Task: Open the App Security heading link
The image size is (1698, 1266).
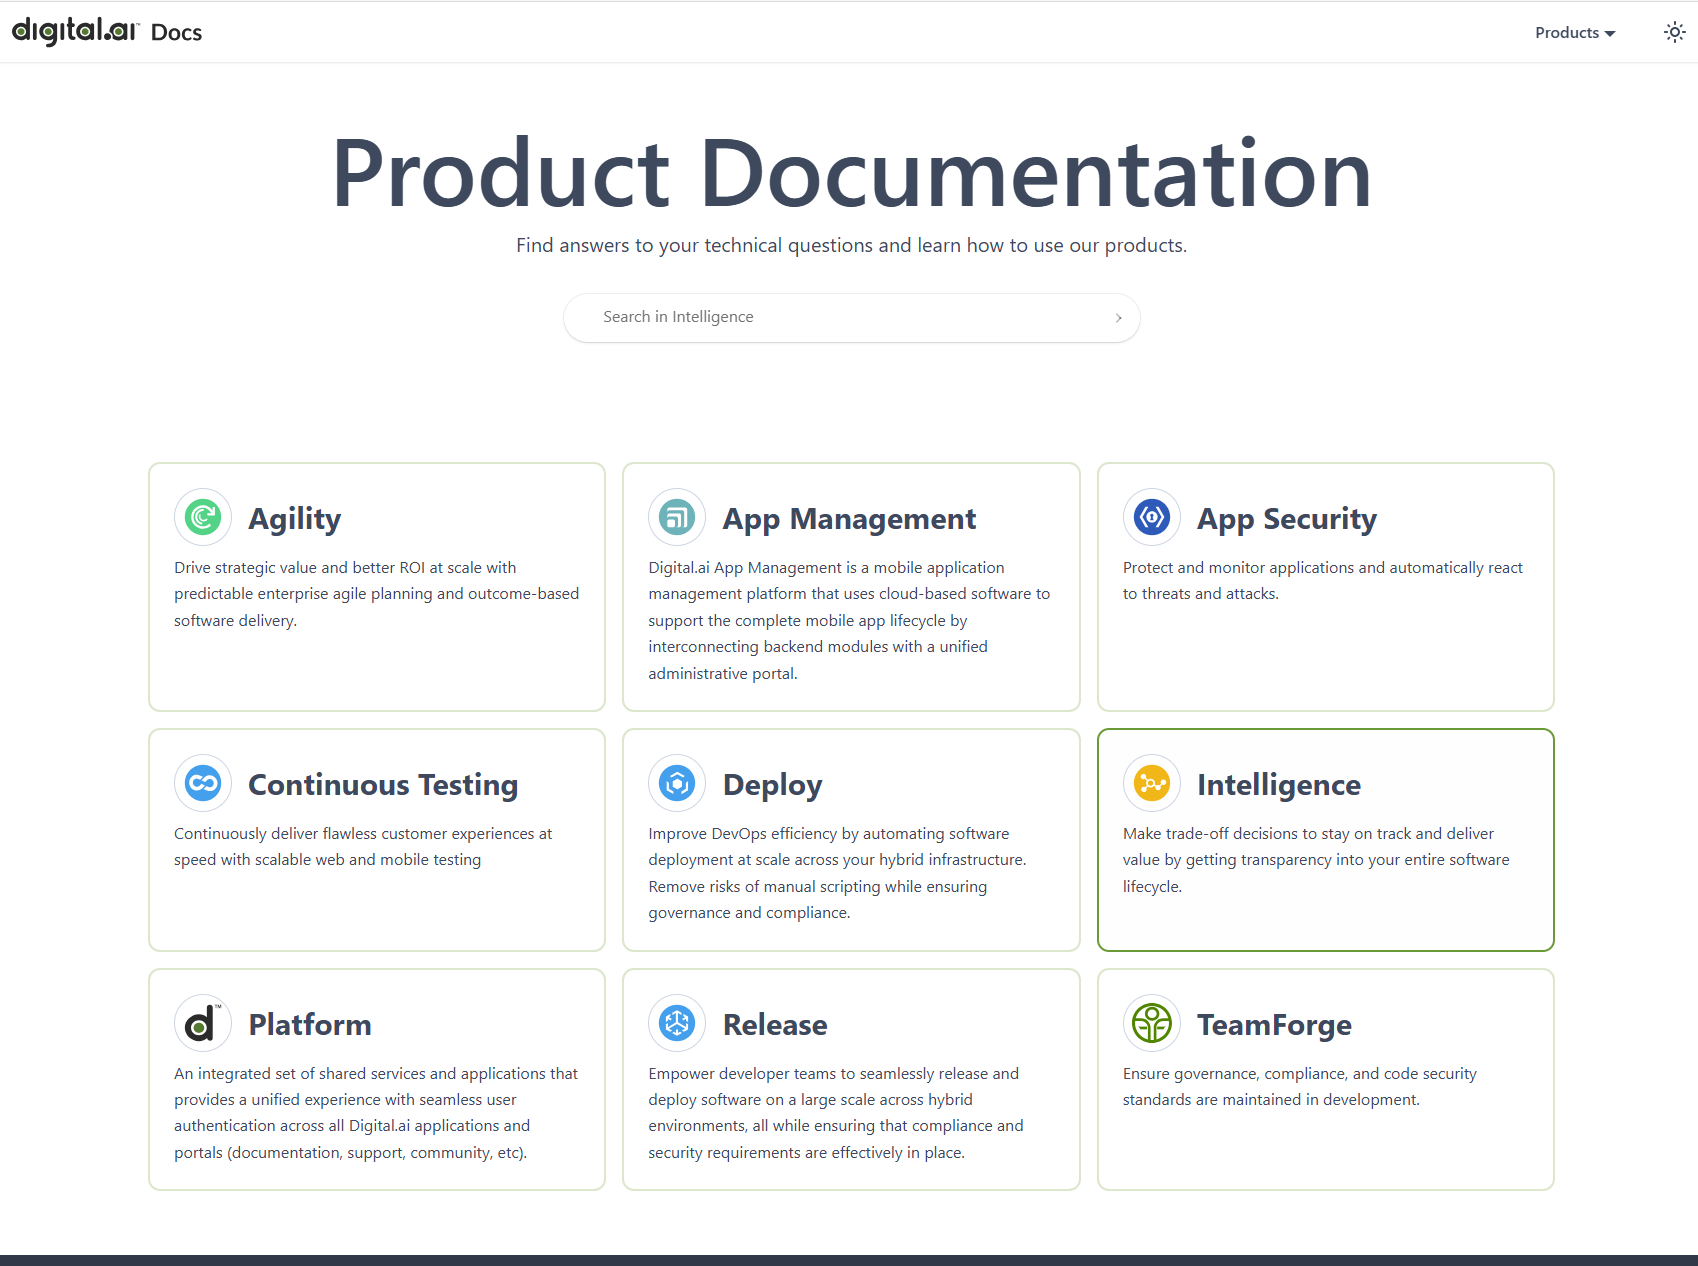Action: pos(1287,519)
